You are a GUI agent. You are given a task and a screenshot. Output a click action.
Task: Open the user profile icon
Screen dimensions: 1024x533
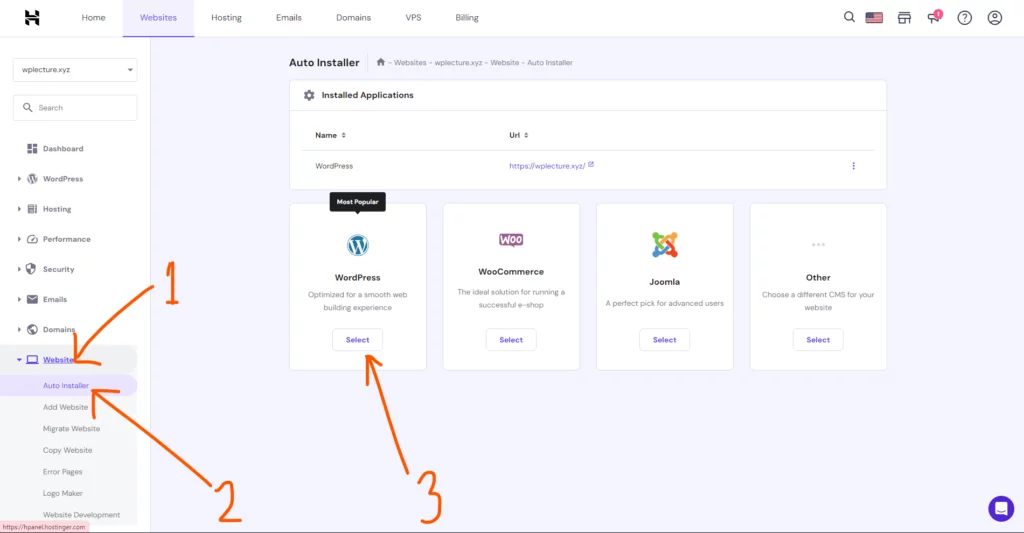995,18
